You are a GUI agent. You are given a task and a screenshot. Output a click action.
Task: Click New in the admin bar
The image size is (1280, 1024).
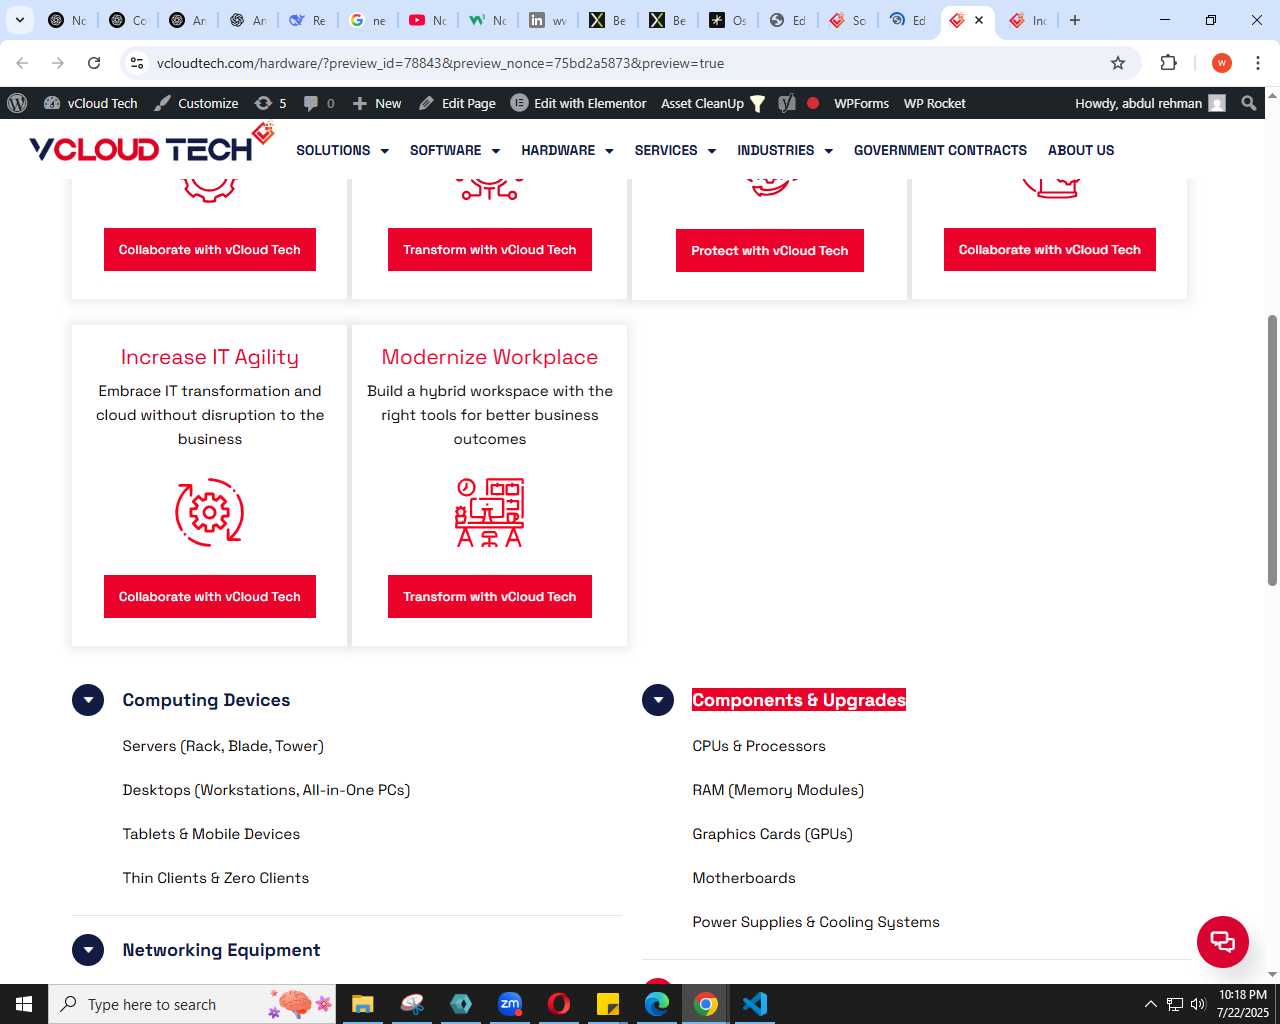pos(377,103)
